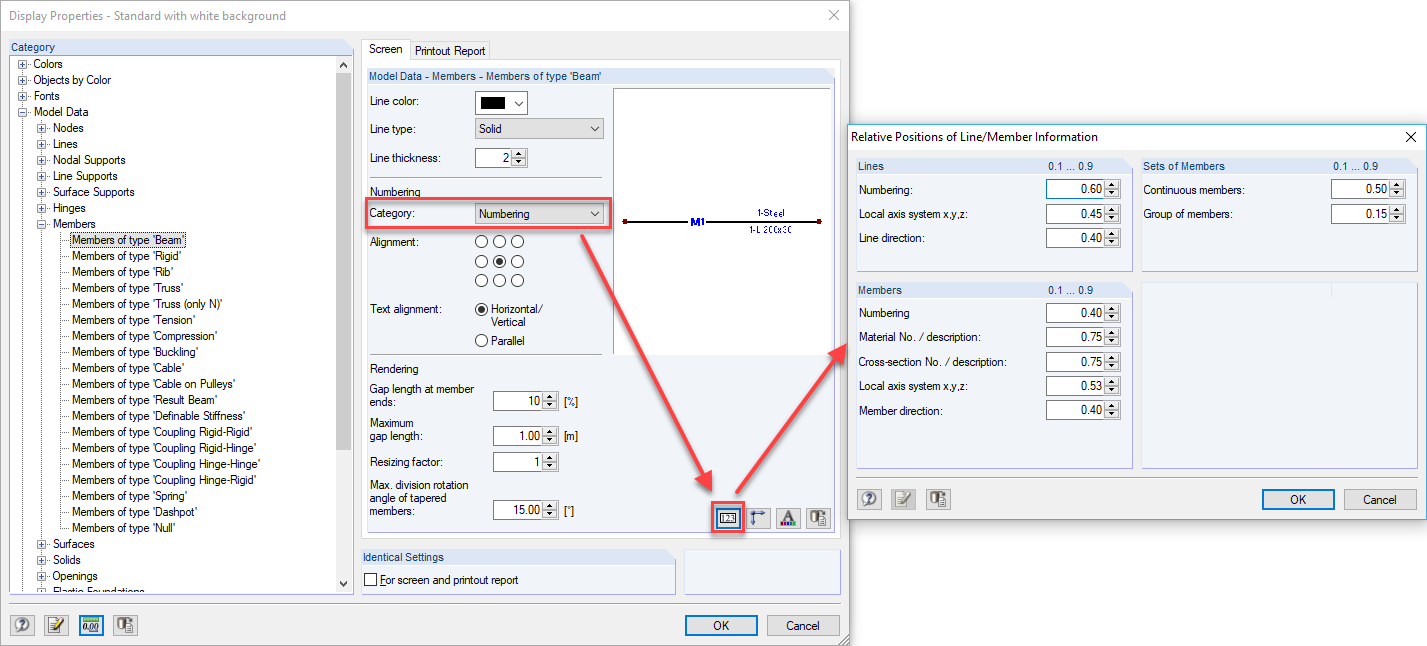Screen dimensions: 1427x646
Task: Select top-center alignment radio button
Action: click(x=500, y=242)
